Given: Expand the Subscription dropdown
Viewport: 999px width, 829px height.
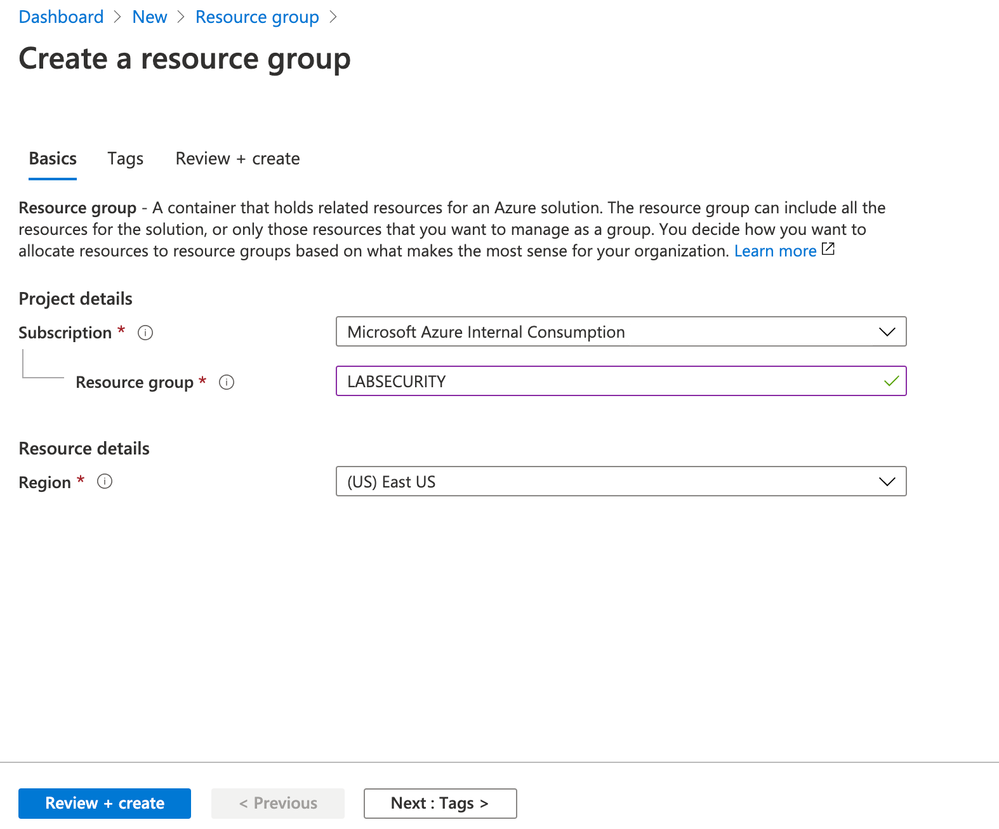Looking at the screenshot, I should (x=620, y=332).
